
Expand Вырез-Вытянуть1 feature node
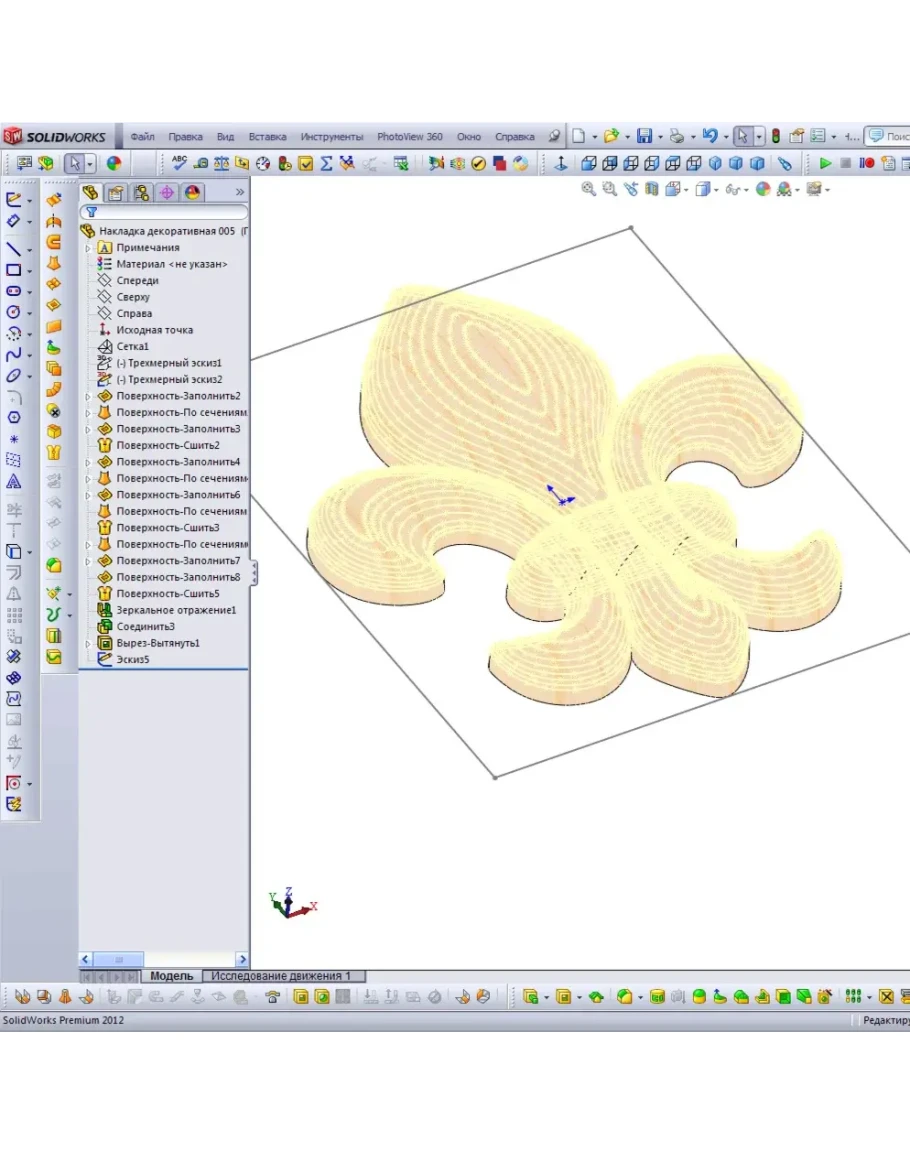click(x=88, y=643)
